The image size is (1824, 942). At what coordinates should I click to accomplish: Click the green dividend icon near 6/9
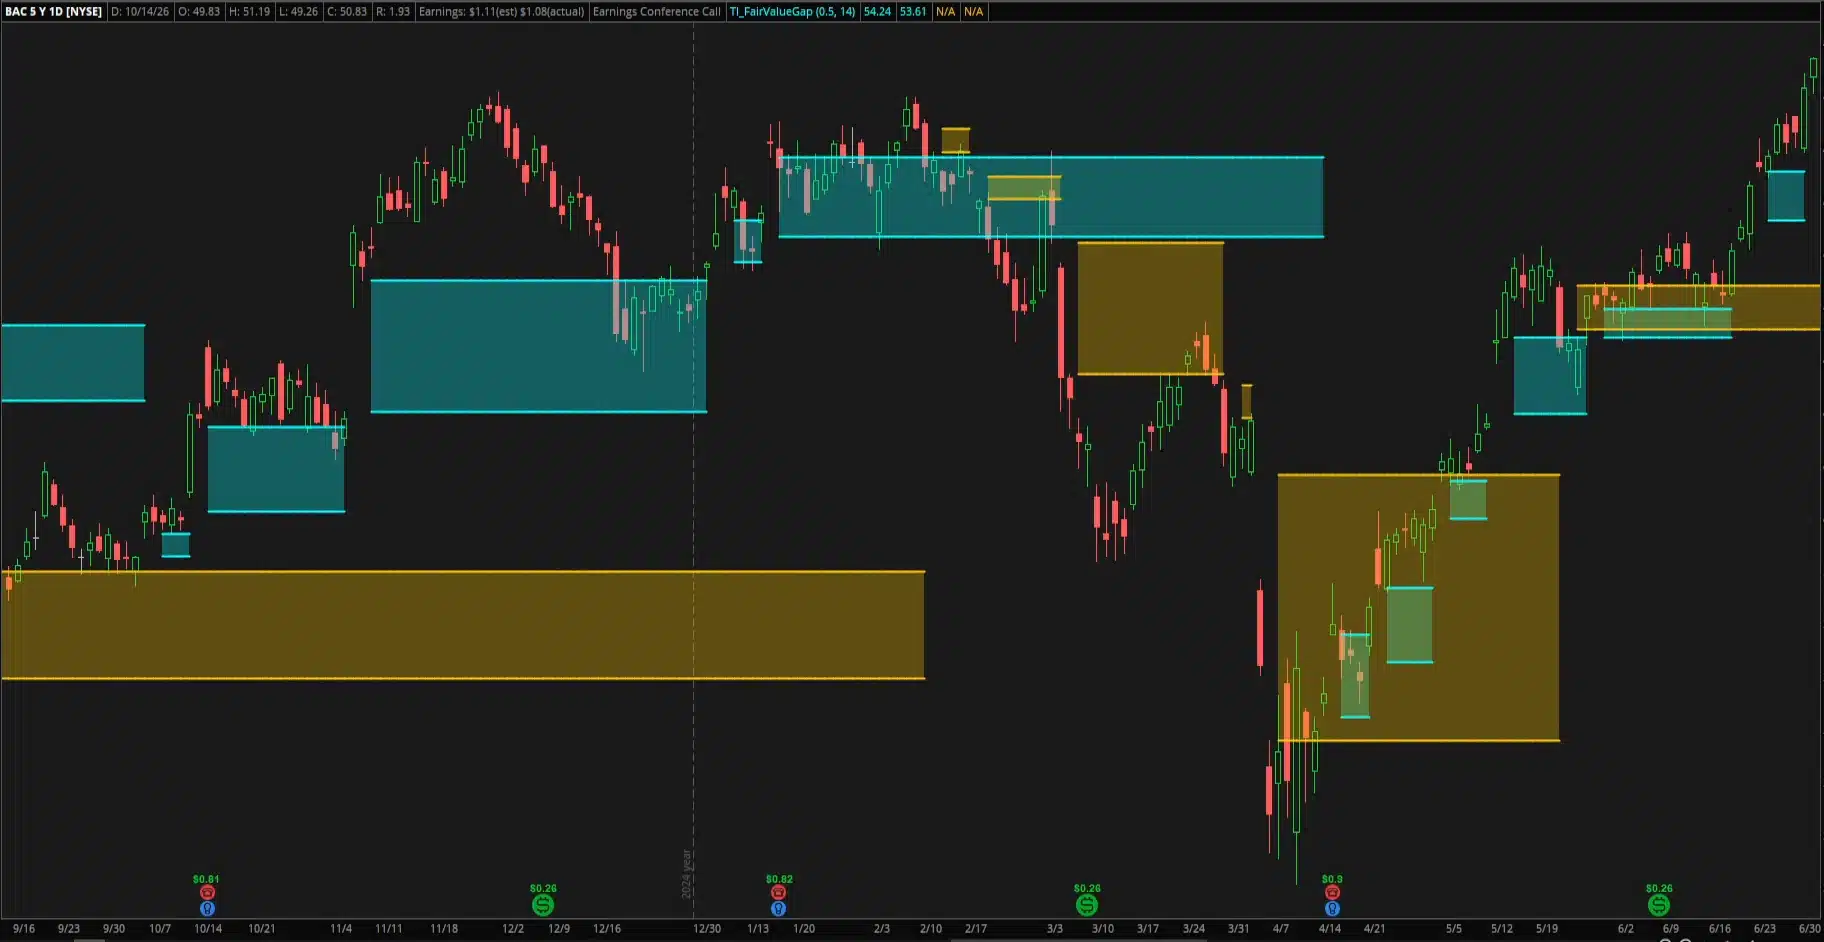[1658, 905]
